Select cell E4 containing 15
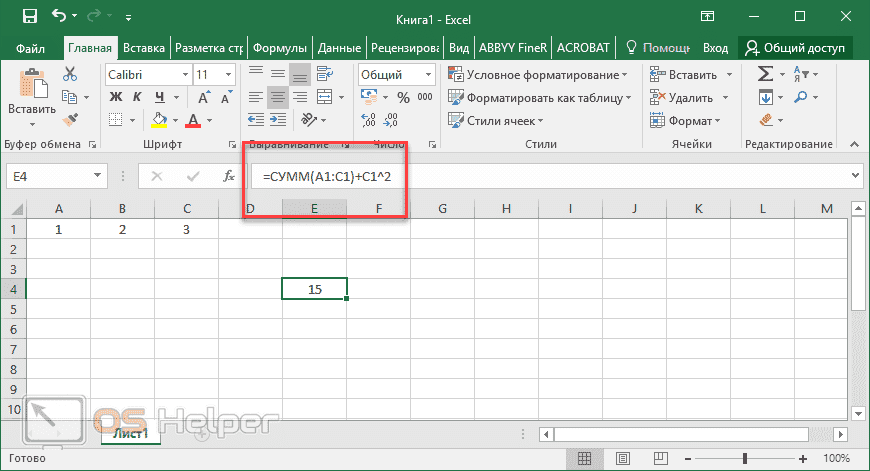The height and width of the screenshot is (471, 870). point(315,289)
